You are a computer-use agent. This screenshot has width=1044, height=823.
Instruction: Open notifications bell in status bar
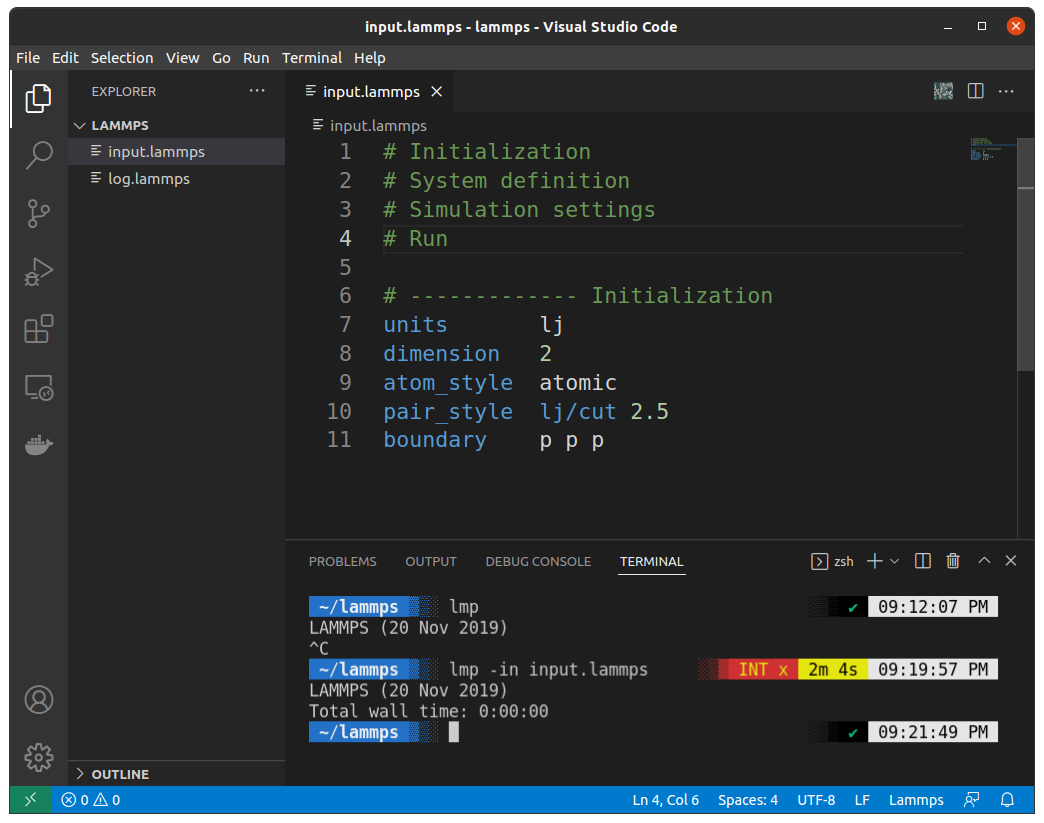tap(1007, 800)
